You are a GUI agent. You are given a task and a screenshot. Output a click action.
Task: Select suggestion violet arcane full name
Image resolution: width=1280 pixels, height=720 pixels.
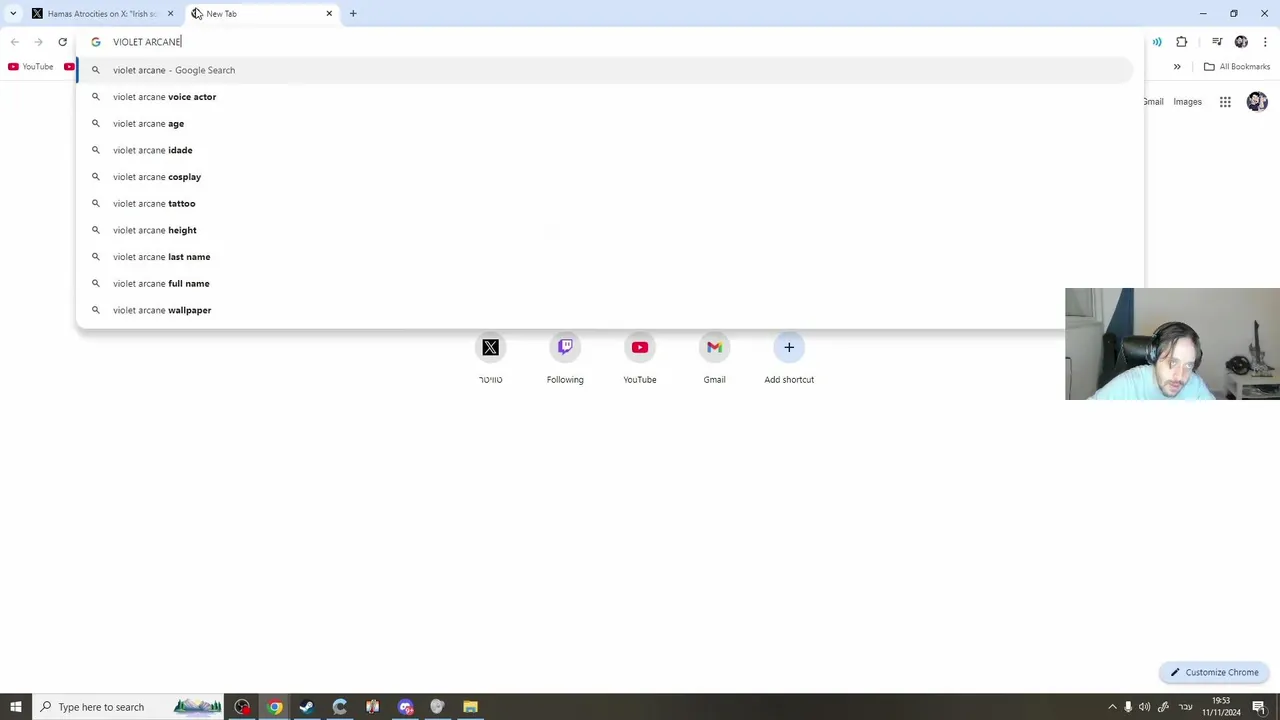click(605, 284)
